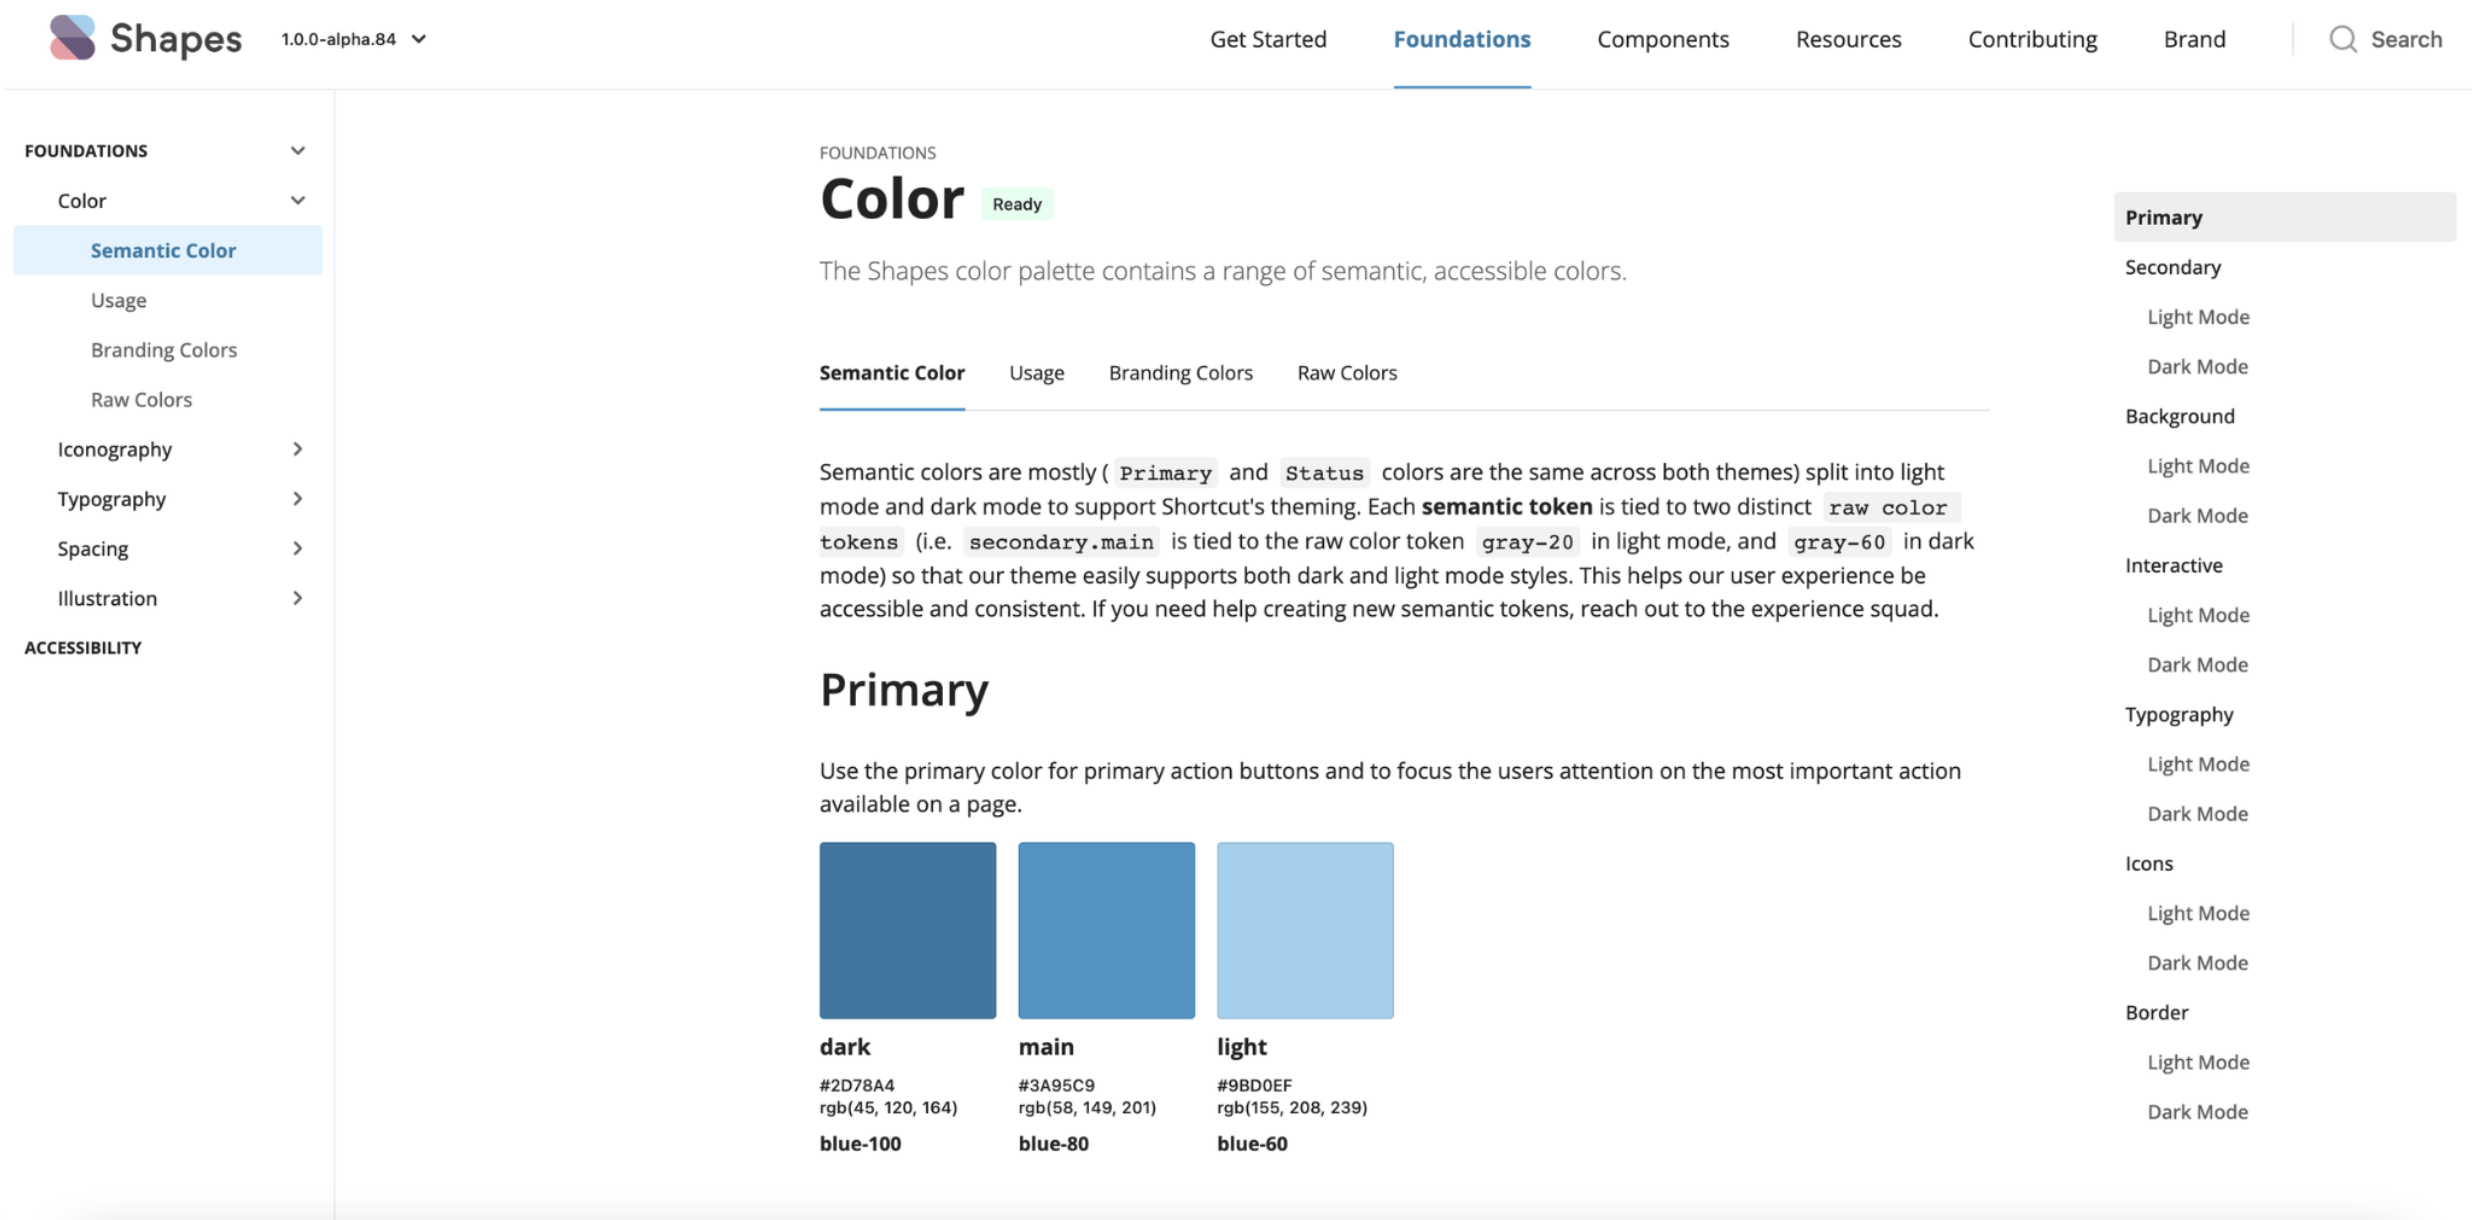Navigate to the Brand section
The width and height of the screenshot is (2480, 1220).
(2195, 39)
